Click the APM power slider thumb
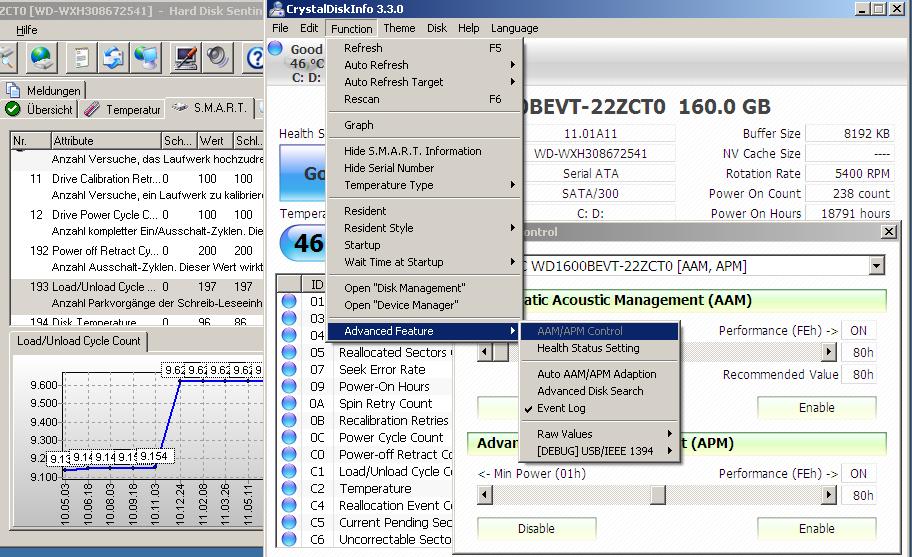 tap(658, 495)
